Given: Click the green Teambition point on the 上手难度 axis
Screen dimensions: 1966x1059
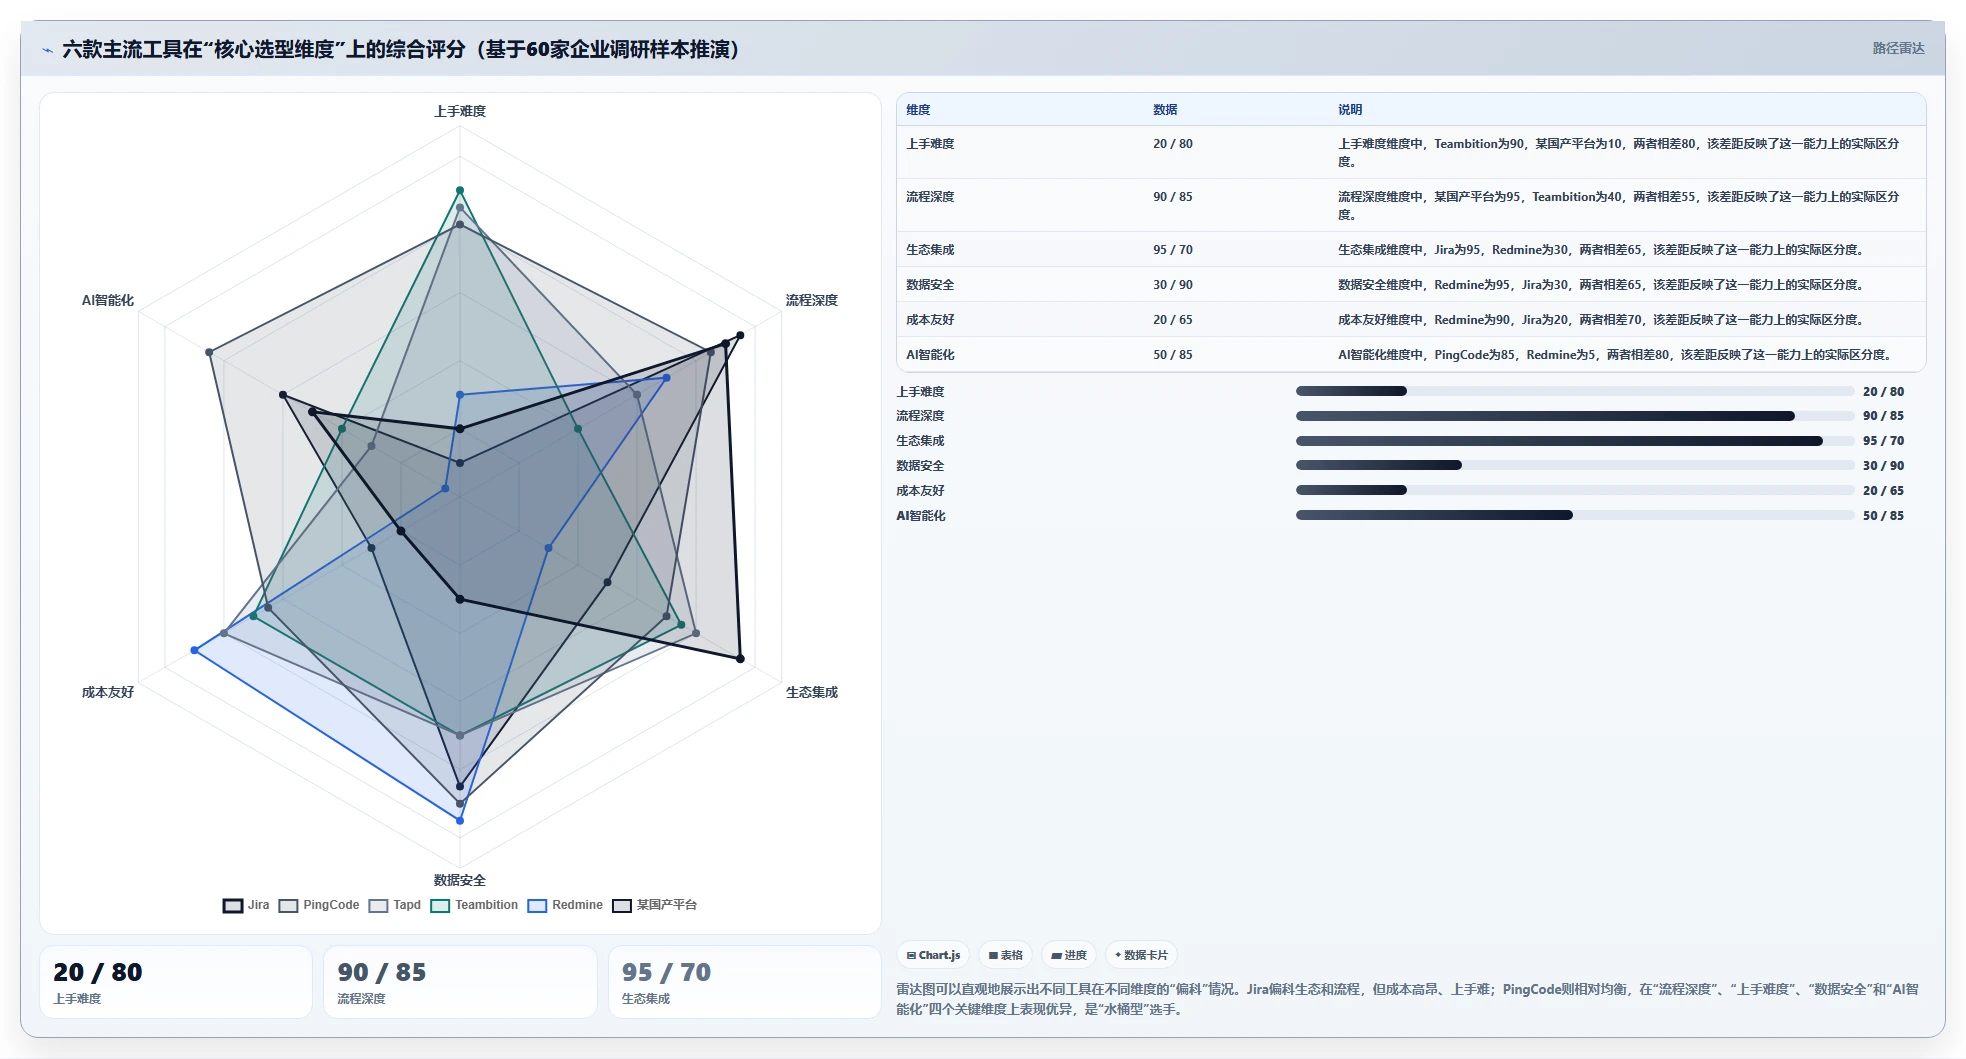Looking at the screenshot, I should point(460,190).
